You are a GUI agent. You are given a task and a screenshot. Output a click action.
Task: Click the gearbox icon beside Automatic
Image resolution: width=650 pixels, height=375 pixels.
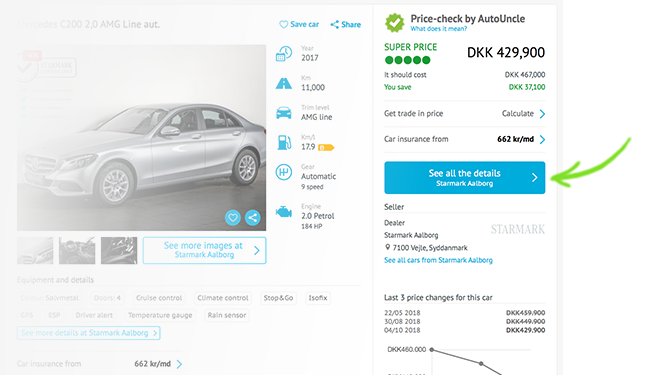pyautogui.click(x=284, y=172)
